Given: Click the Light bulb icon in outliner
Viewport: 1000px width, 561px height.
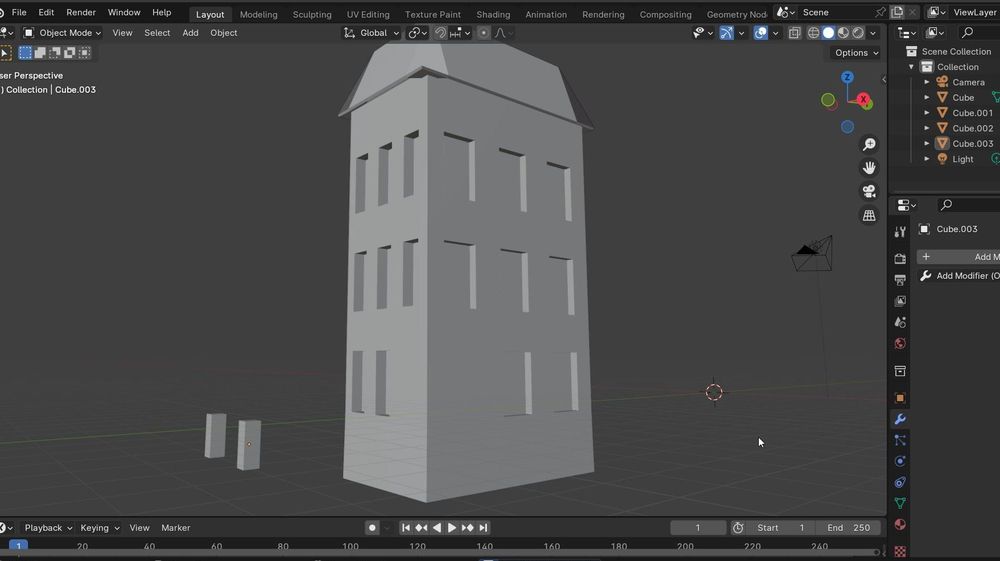Looking at the screenshot, I should tap(942, 159).
